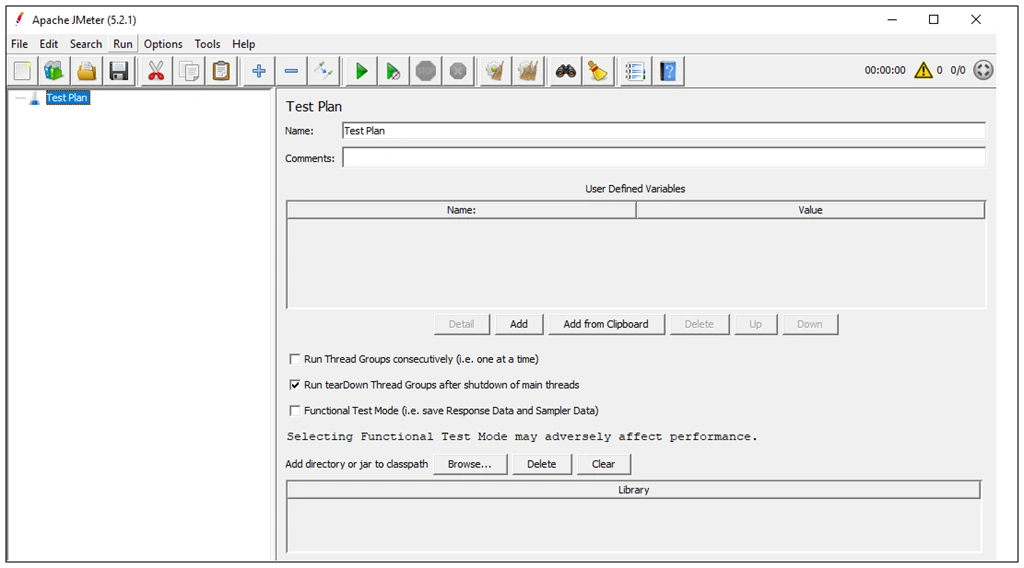Screen dimensions: 1024x568
Task: Enable Functional Test Mode checkbox
Action: point(295,411)
